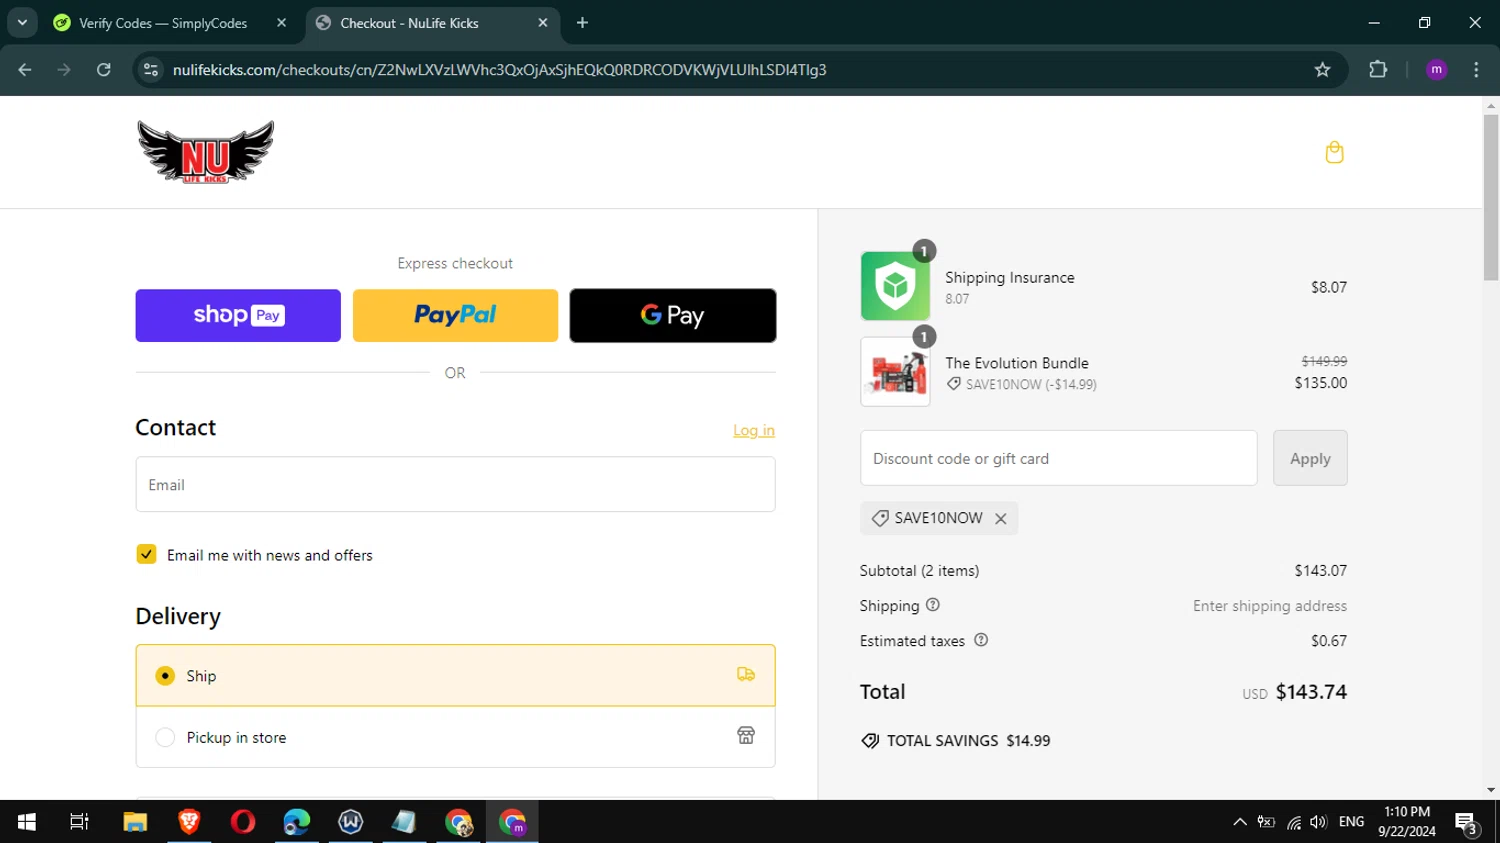Pay with Shop Pay express checkout
This screenshot has width=1500, height=843.
[x=238, y=315]
